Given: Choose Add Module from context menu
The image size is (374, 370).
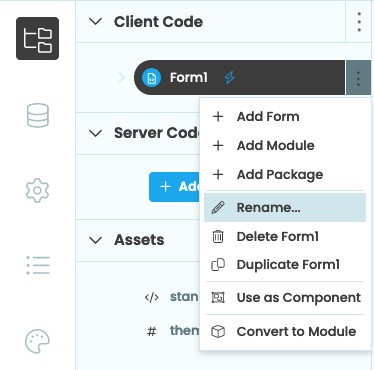Looking at the screenshot, I should pos(285,146).
